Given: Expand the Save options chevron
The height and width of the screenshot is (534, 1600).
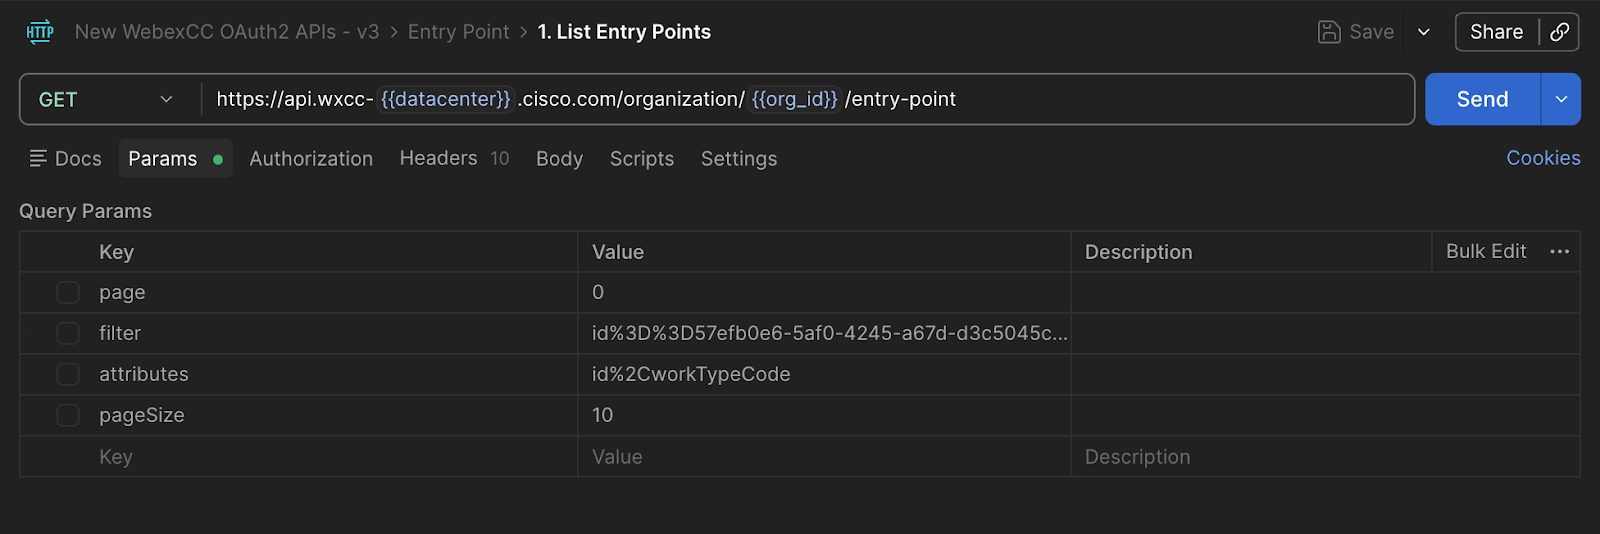Looking at the screenshot, I should pyautogui.click(x=1424, y=32).
